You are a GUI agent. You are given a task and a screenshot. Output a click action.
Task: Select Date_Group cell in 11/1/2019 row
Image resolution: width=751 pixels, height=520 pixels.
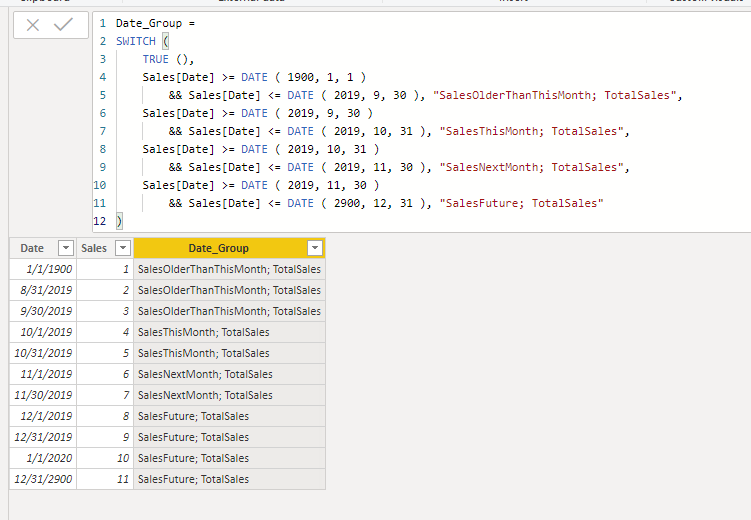(x=229, y=374)
